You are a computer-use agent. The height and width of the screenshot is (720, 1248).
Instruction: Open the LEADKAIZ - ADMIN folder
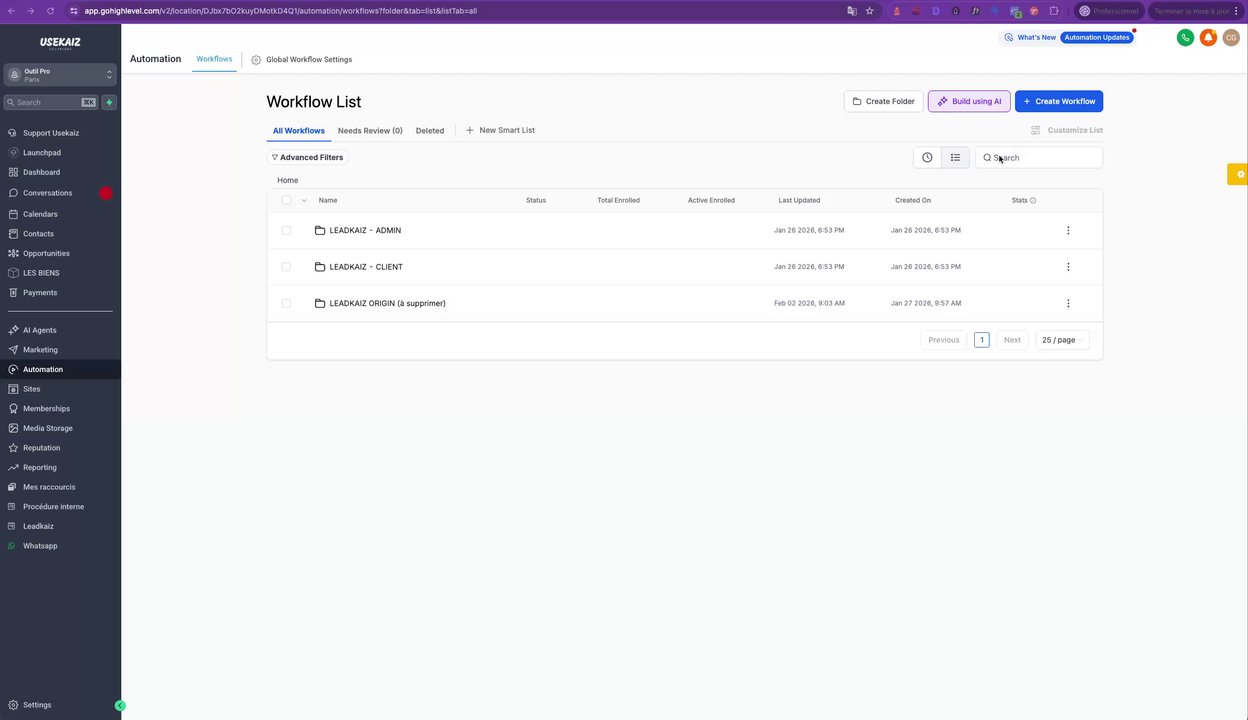[x=365, y=231]
